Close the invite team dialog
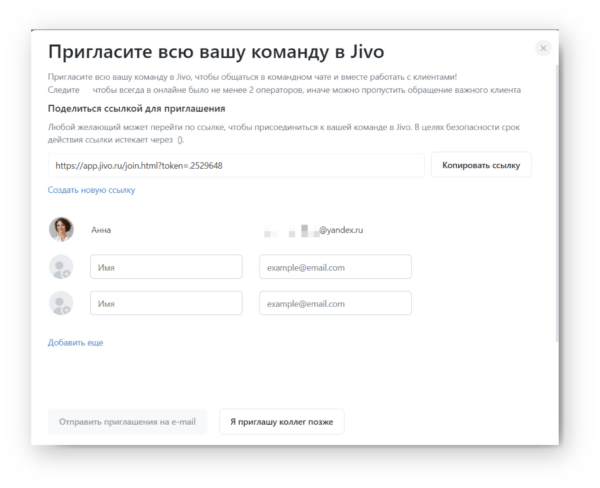The width and height of the screenshot is (600, 488). coord(543,48)
